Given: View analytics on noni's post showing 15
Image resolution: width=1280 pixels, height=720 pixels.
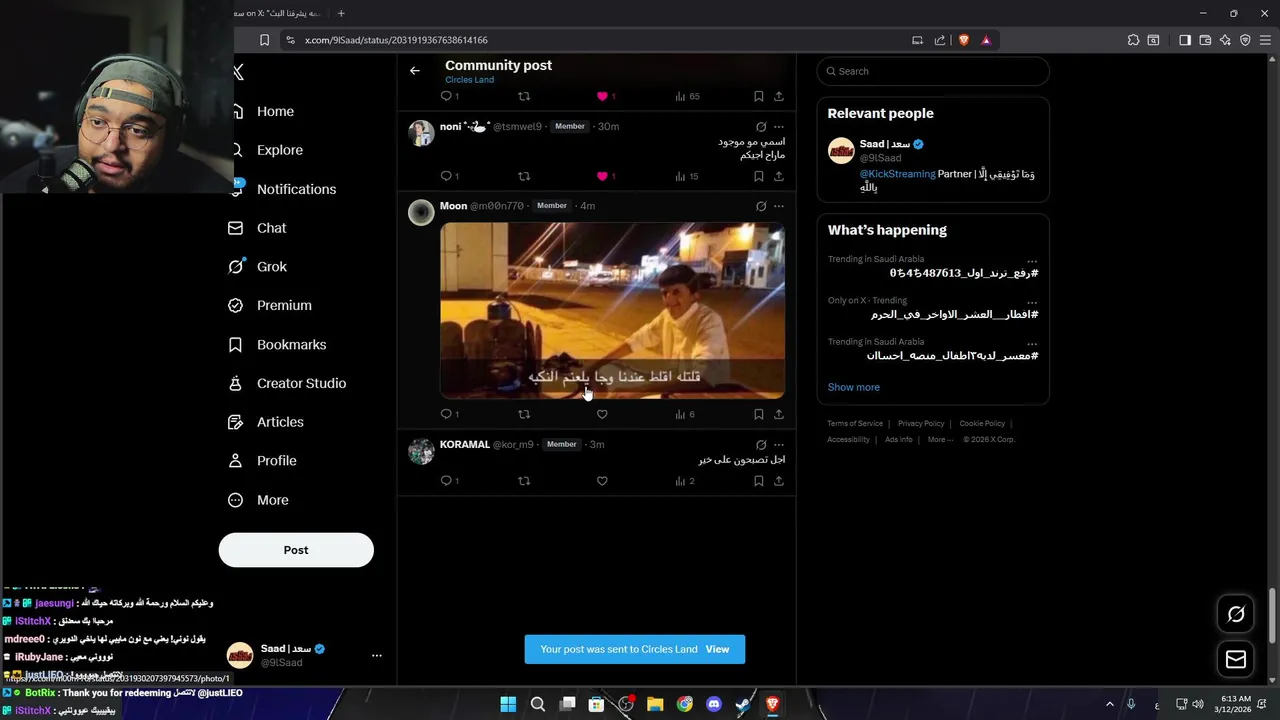Looking at the screenshot, I should tap(686, 176).
